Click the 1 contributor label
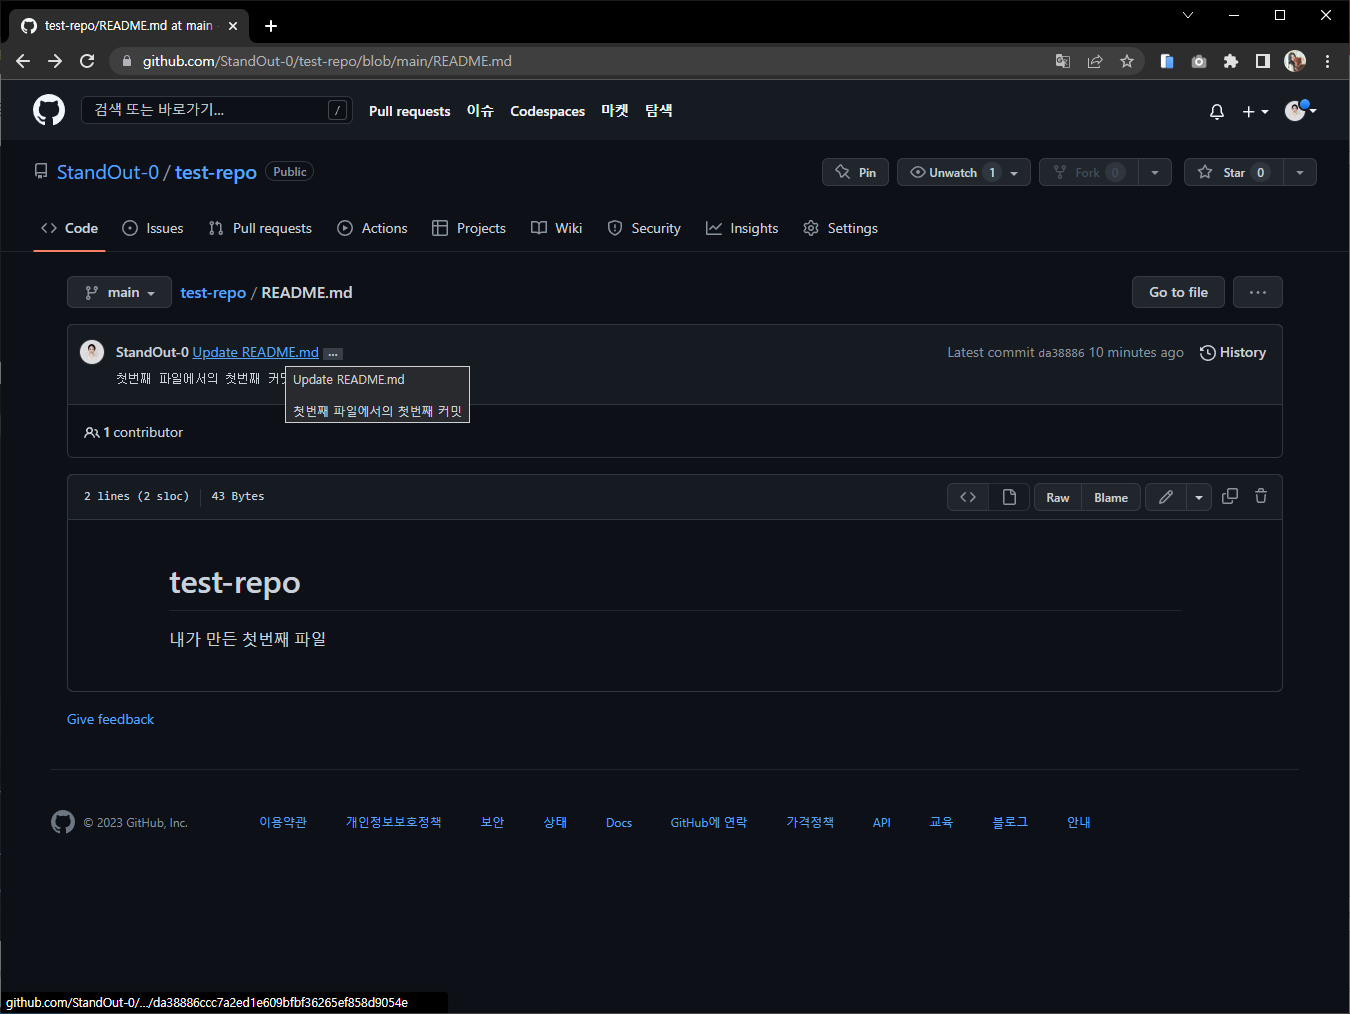Viewport: 1350px width, 1014px height. 134,432
